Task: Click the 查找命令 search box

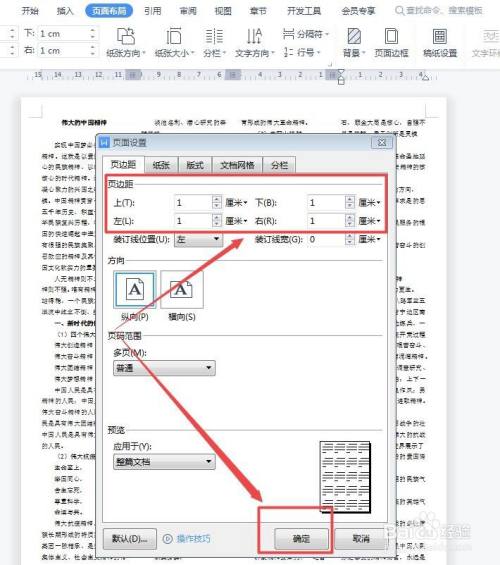Action: coord(439,11)
